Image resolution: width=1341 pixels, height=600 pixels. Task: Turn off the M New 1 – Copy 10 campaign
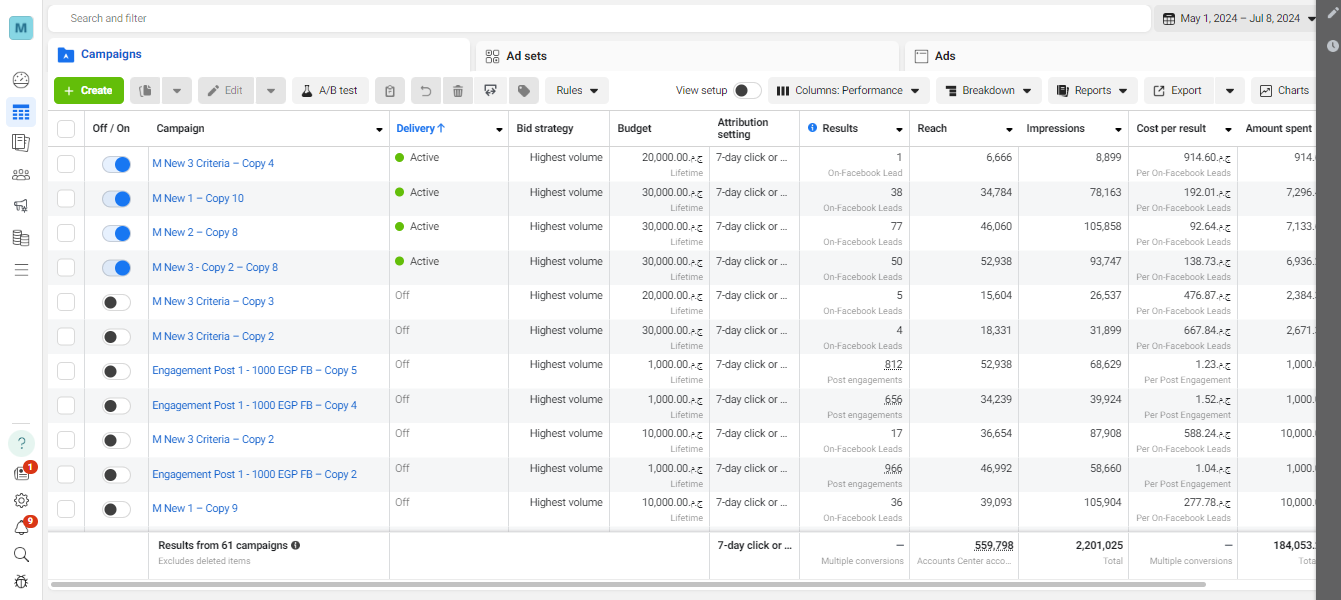tap(117, 199)
